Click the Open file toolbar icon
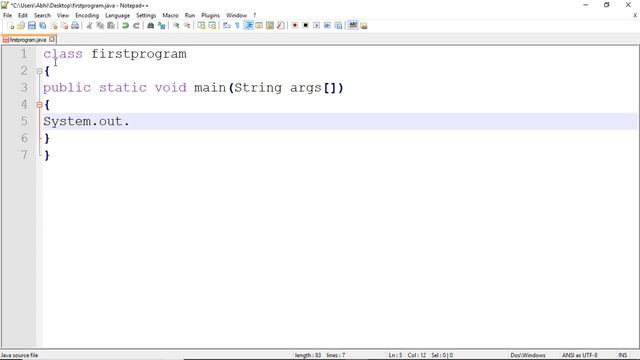The height and width of the screenshot is (360, 640). 21,26
